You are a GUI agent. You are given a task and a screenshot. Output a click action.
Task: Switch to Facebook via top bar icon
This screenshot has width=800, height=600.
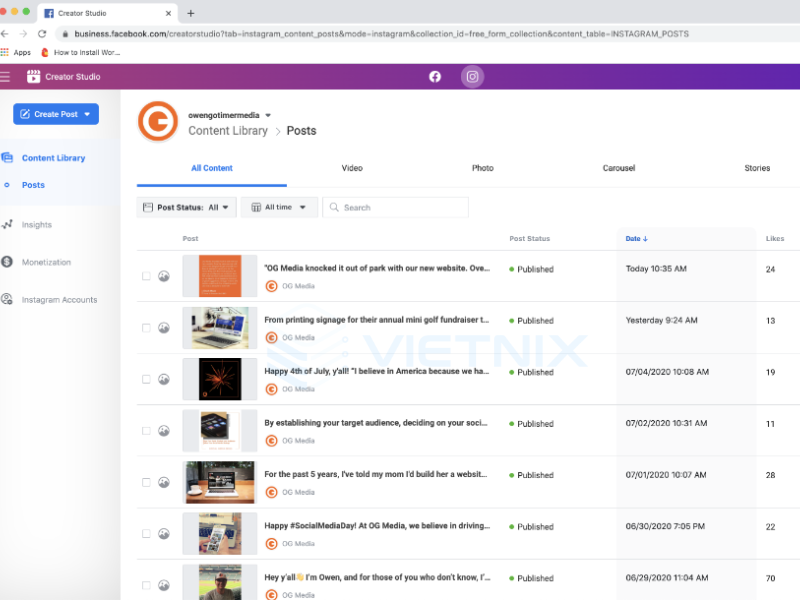click(x=435, y=77)
